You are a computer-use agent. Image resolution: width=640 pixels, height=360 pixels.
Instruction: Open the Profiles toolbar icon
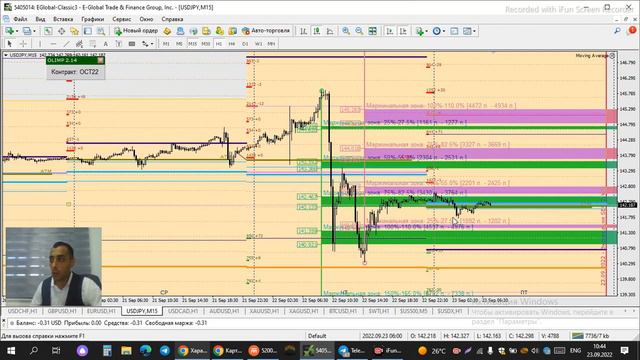(27, 31)
